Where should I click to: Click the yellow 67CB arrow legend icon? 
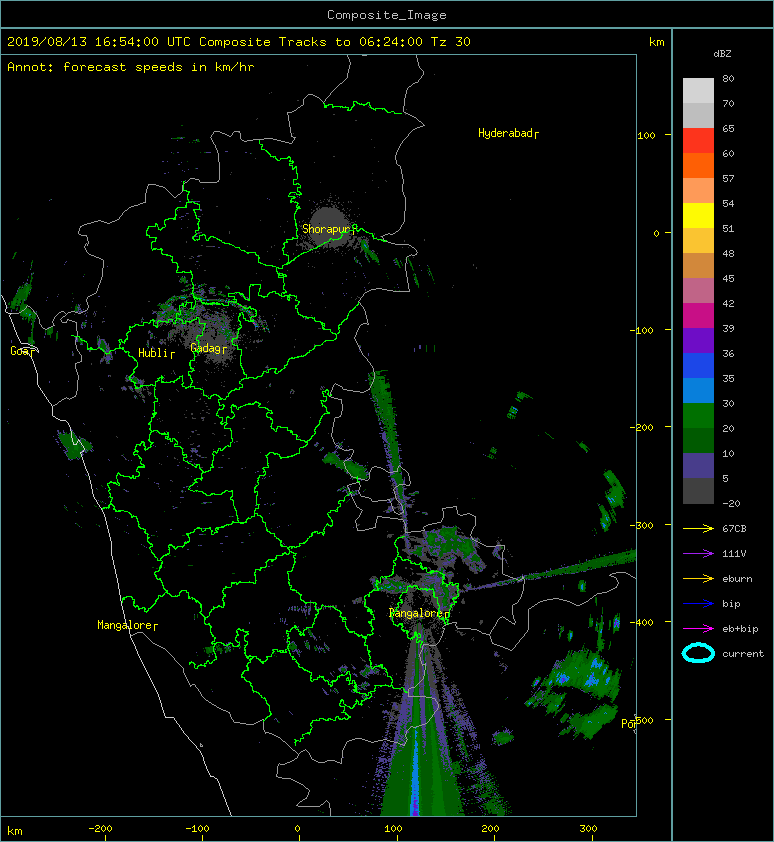pyautogui.click(x=698, y=528)
